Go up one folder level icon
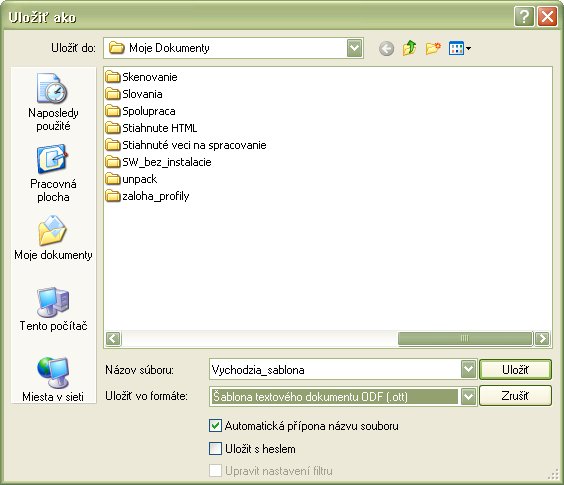Image resolution: width=564 pixels, height=485 pixels. (410, 48)
